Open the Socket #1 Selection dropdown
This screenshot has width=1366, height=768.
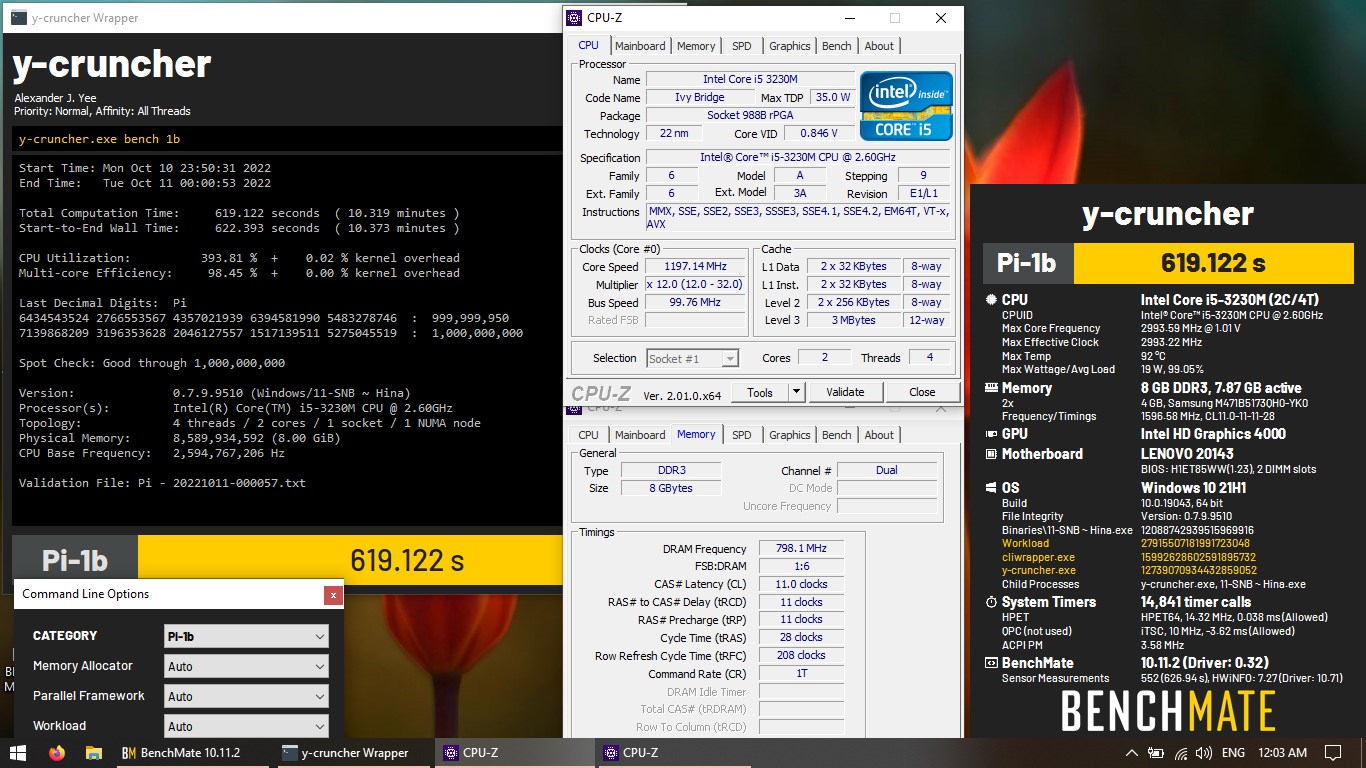692,358
